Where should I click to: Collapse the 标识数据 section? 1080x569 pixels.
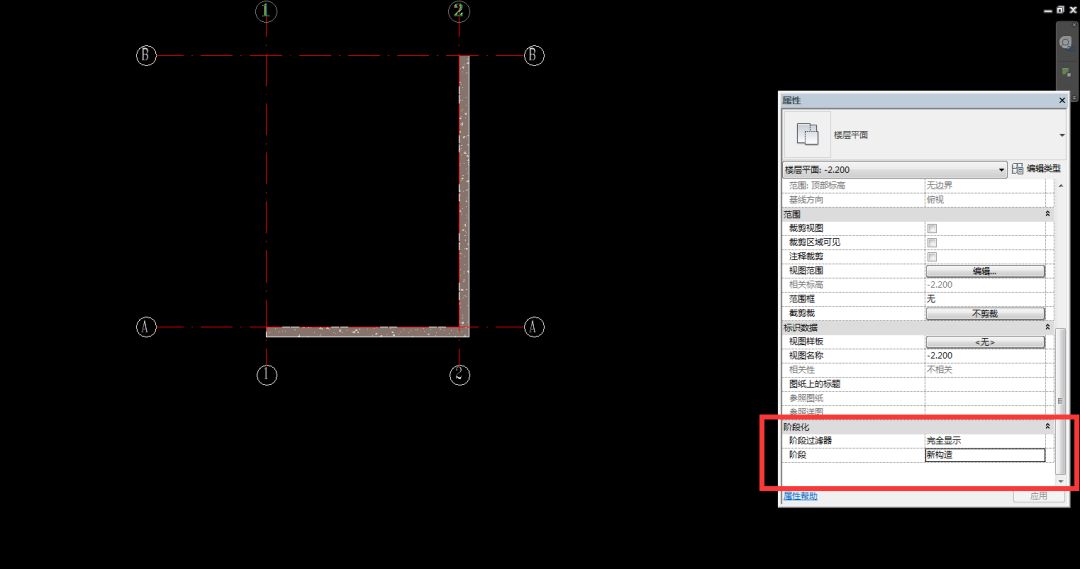pyautogui.click(x=1048, y=327)
